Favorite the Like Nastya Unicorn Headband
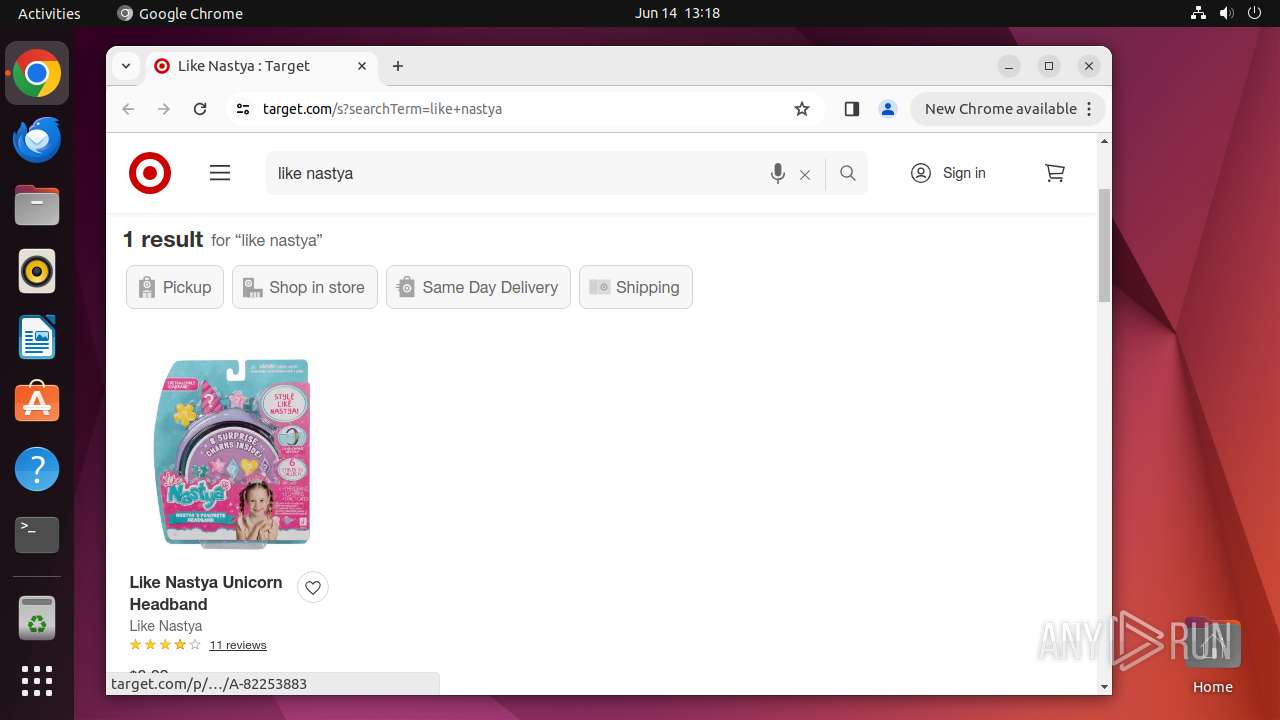 point(313,588)
